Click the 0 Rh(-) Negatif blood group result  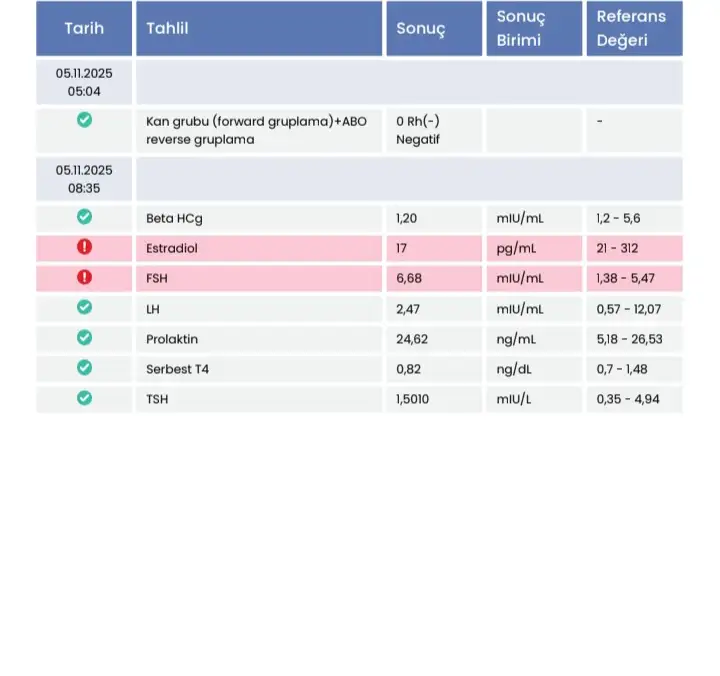tap(418, 130)
